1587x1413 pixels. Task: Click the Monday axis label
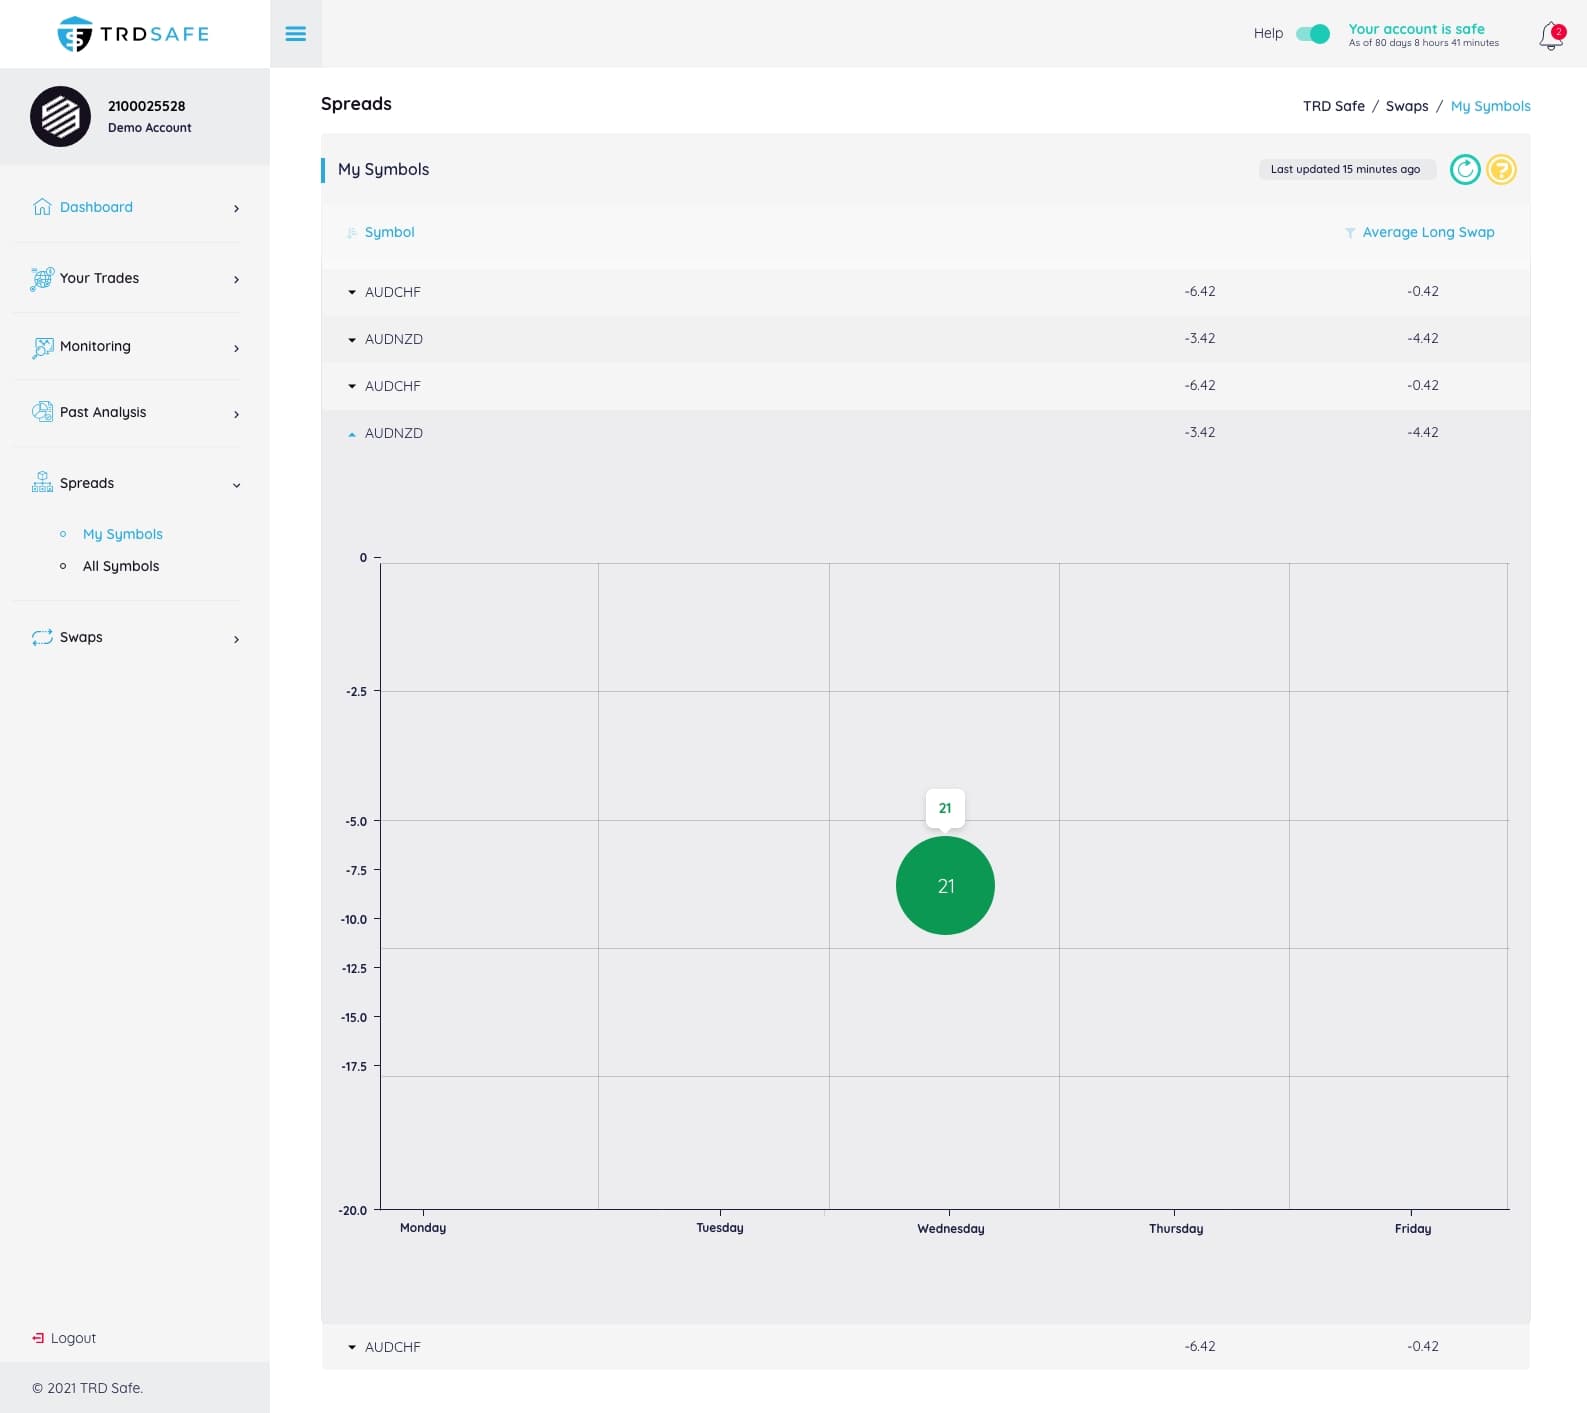(x=423, y=1228)
